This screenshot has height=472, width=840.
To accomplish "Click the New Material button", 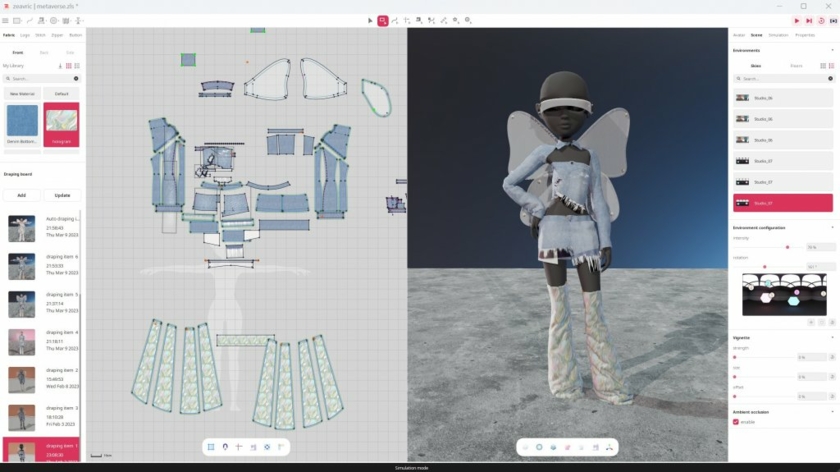I will (x=22, y=93).
